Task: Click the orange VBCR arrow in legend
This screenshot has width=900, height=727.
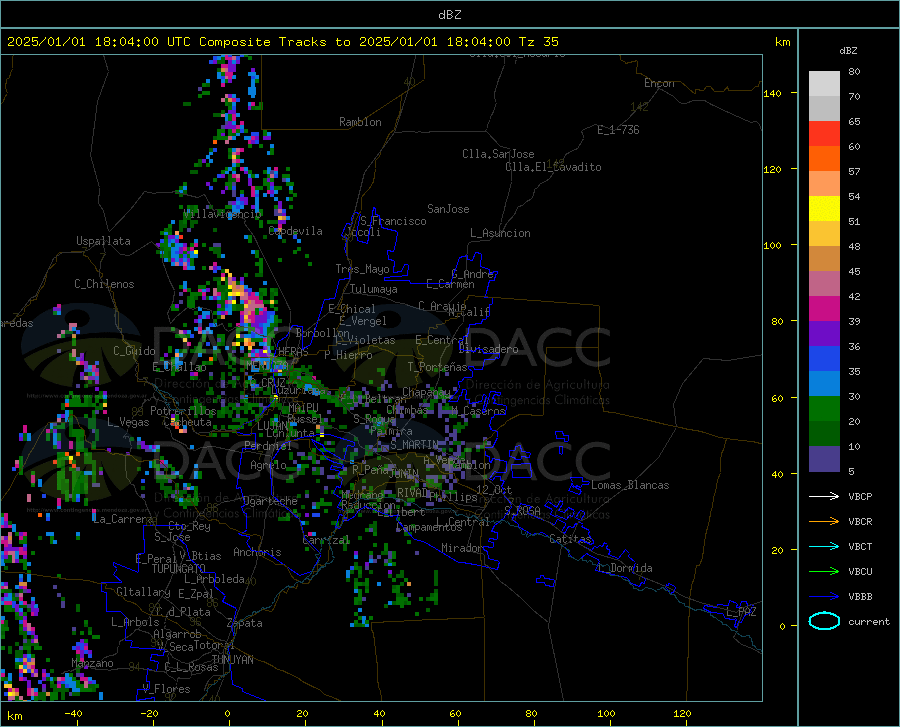Action: pyautogui.click(x=824, y=522)
